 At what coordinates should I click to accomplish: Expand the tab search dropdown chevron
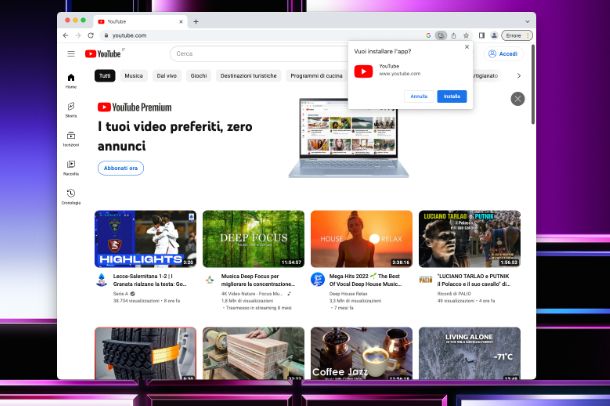click(x=527, y=22)
